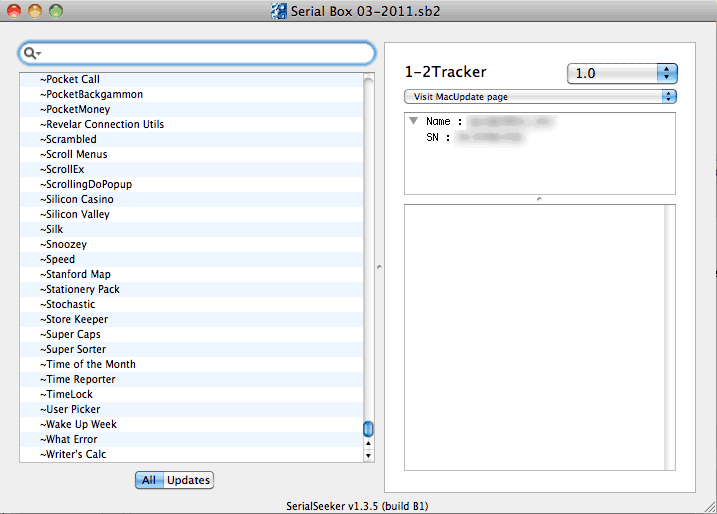Viewport: 717px width, 514px height.
Task: Select the All tab
Action: point(149,480)
